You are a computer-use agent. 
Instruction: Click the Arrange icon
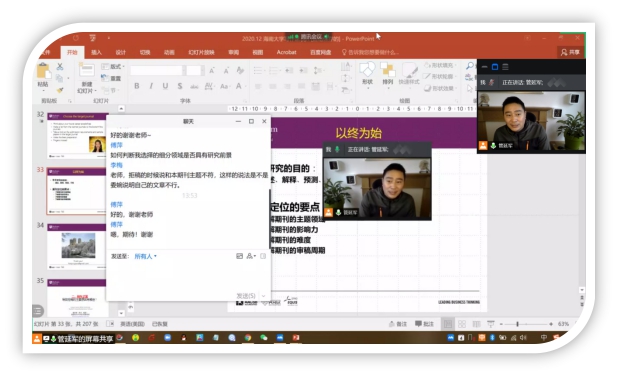[388, 70]
